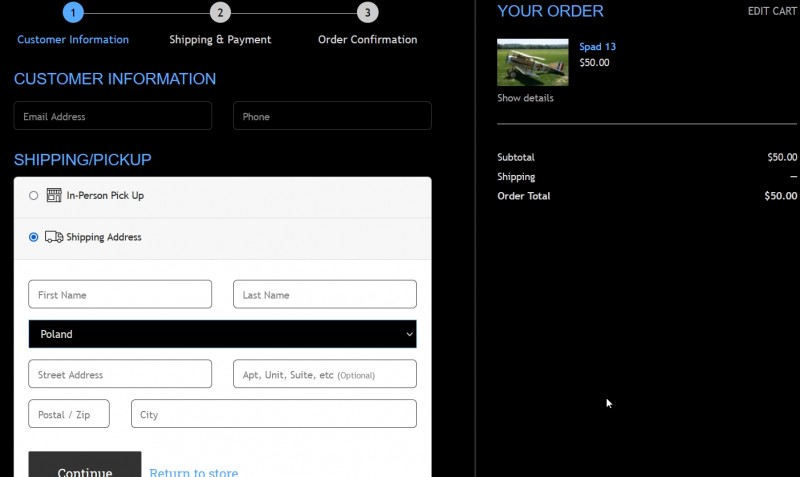Click the EDIT CART link
800x477 pixels.
(772, 11)
